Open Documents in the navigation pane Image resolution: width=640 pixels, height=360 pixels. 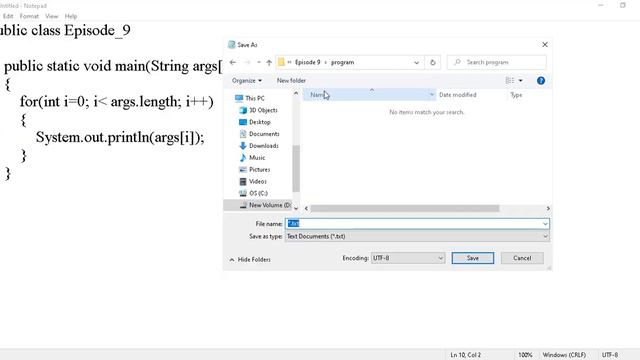[x=259, y=134]
